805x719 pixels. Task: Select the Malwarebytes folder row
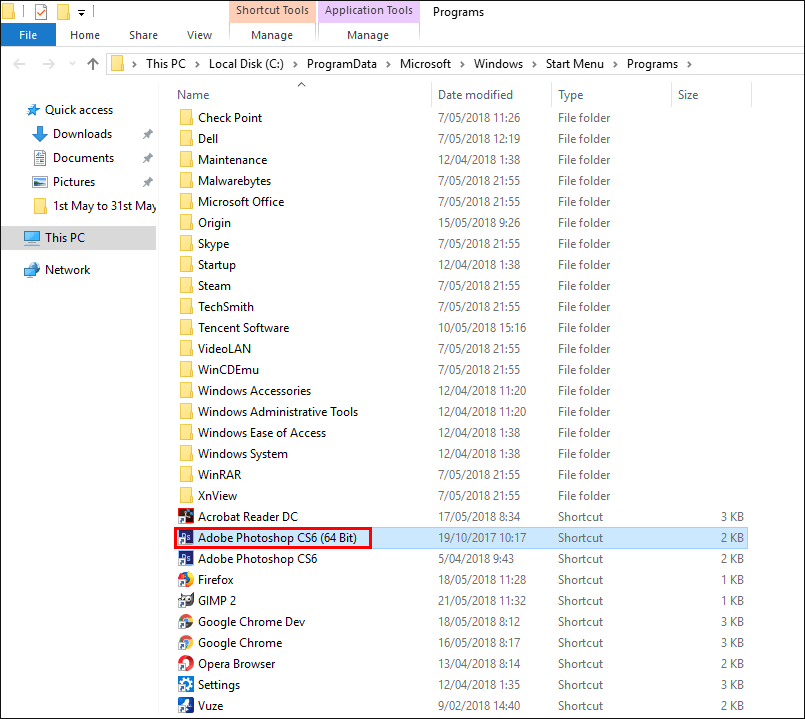click(x=461, y=181)
